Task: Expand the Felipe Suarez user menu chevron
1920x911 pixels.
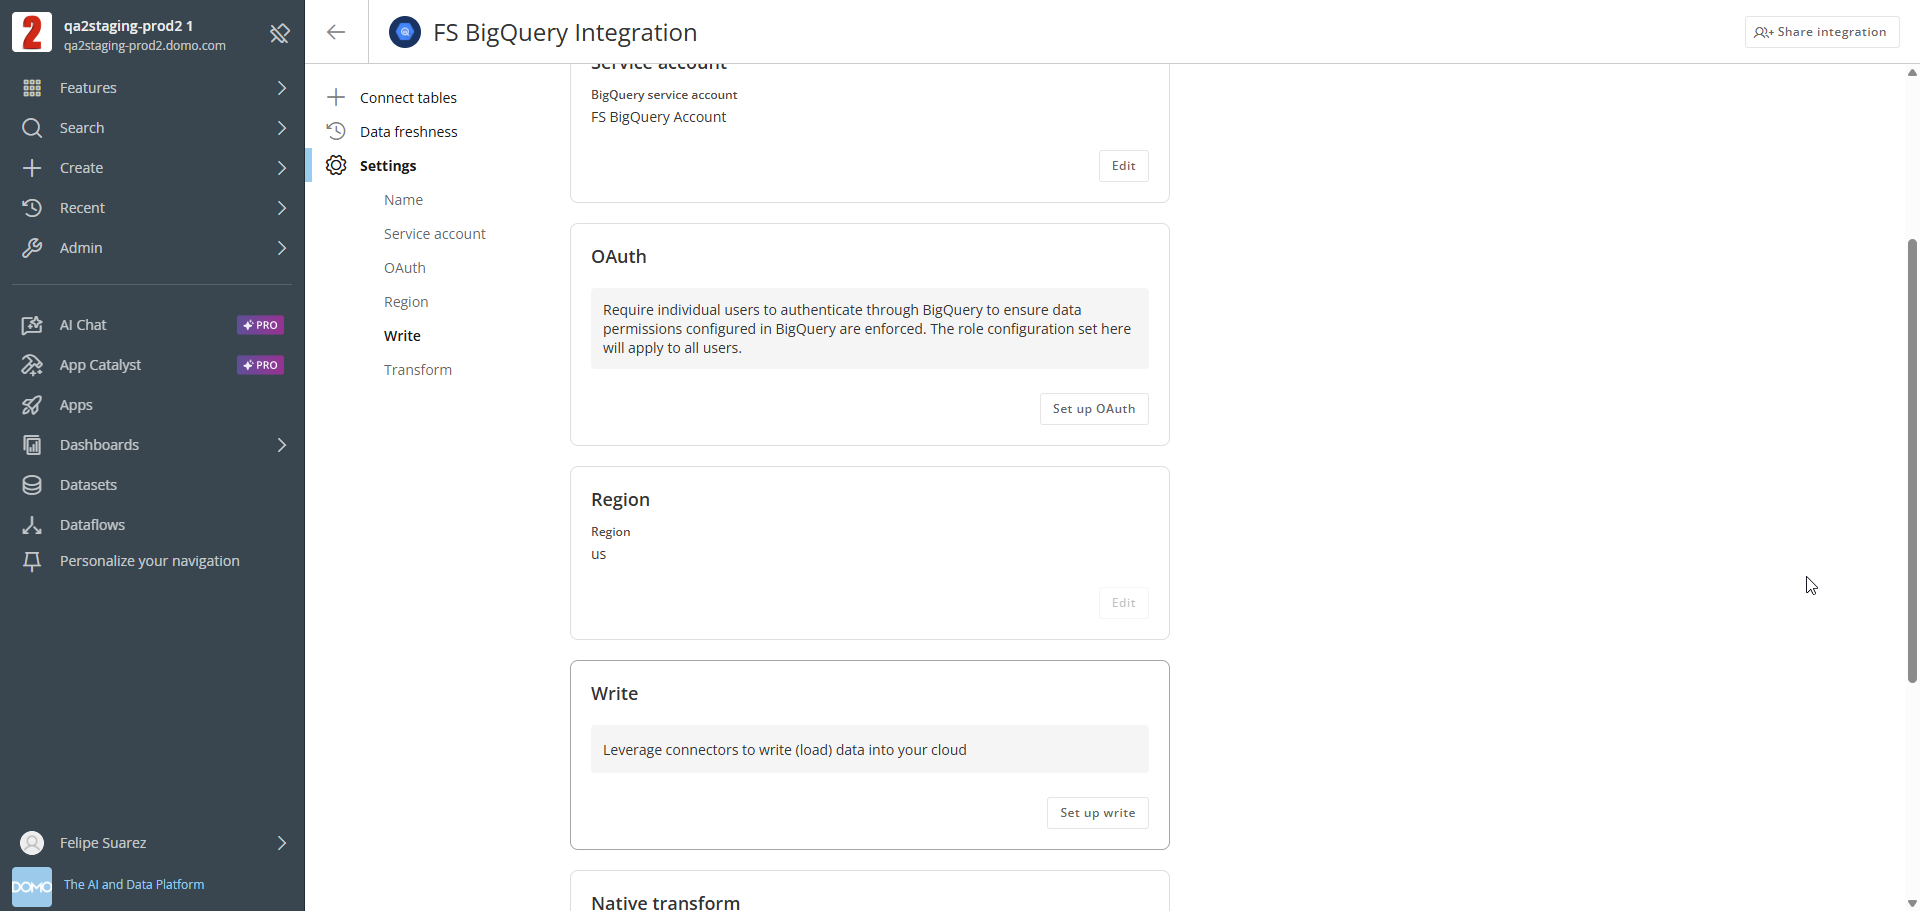Action: (x=282, y=843)
